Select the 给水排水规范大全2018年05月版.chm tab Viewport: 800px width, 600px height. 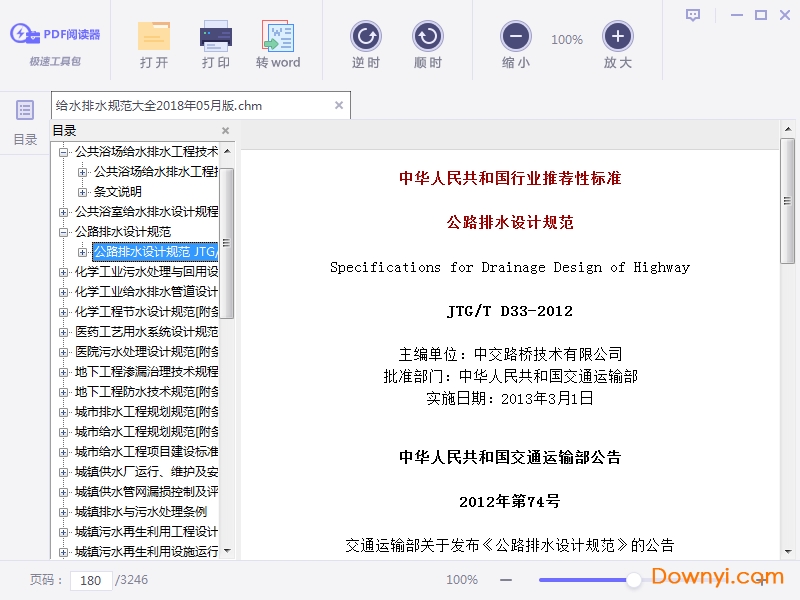point(158,105)
